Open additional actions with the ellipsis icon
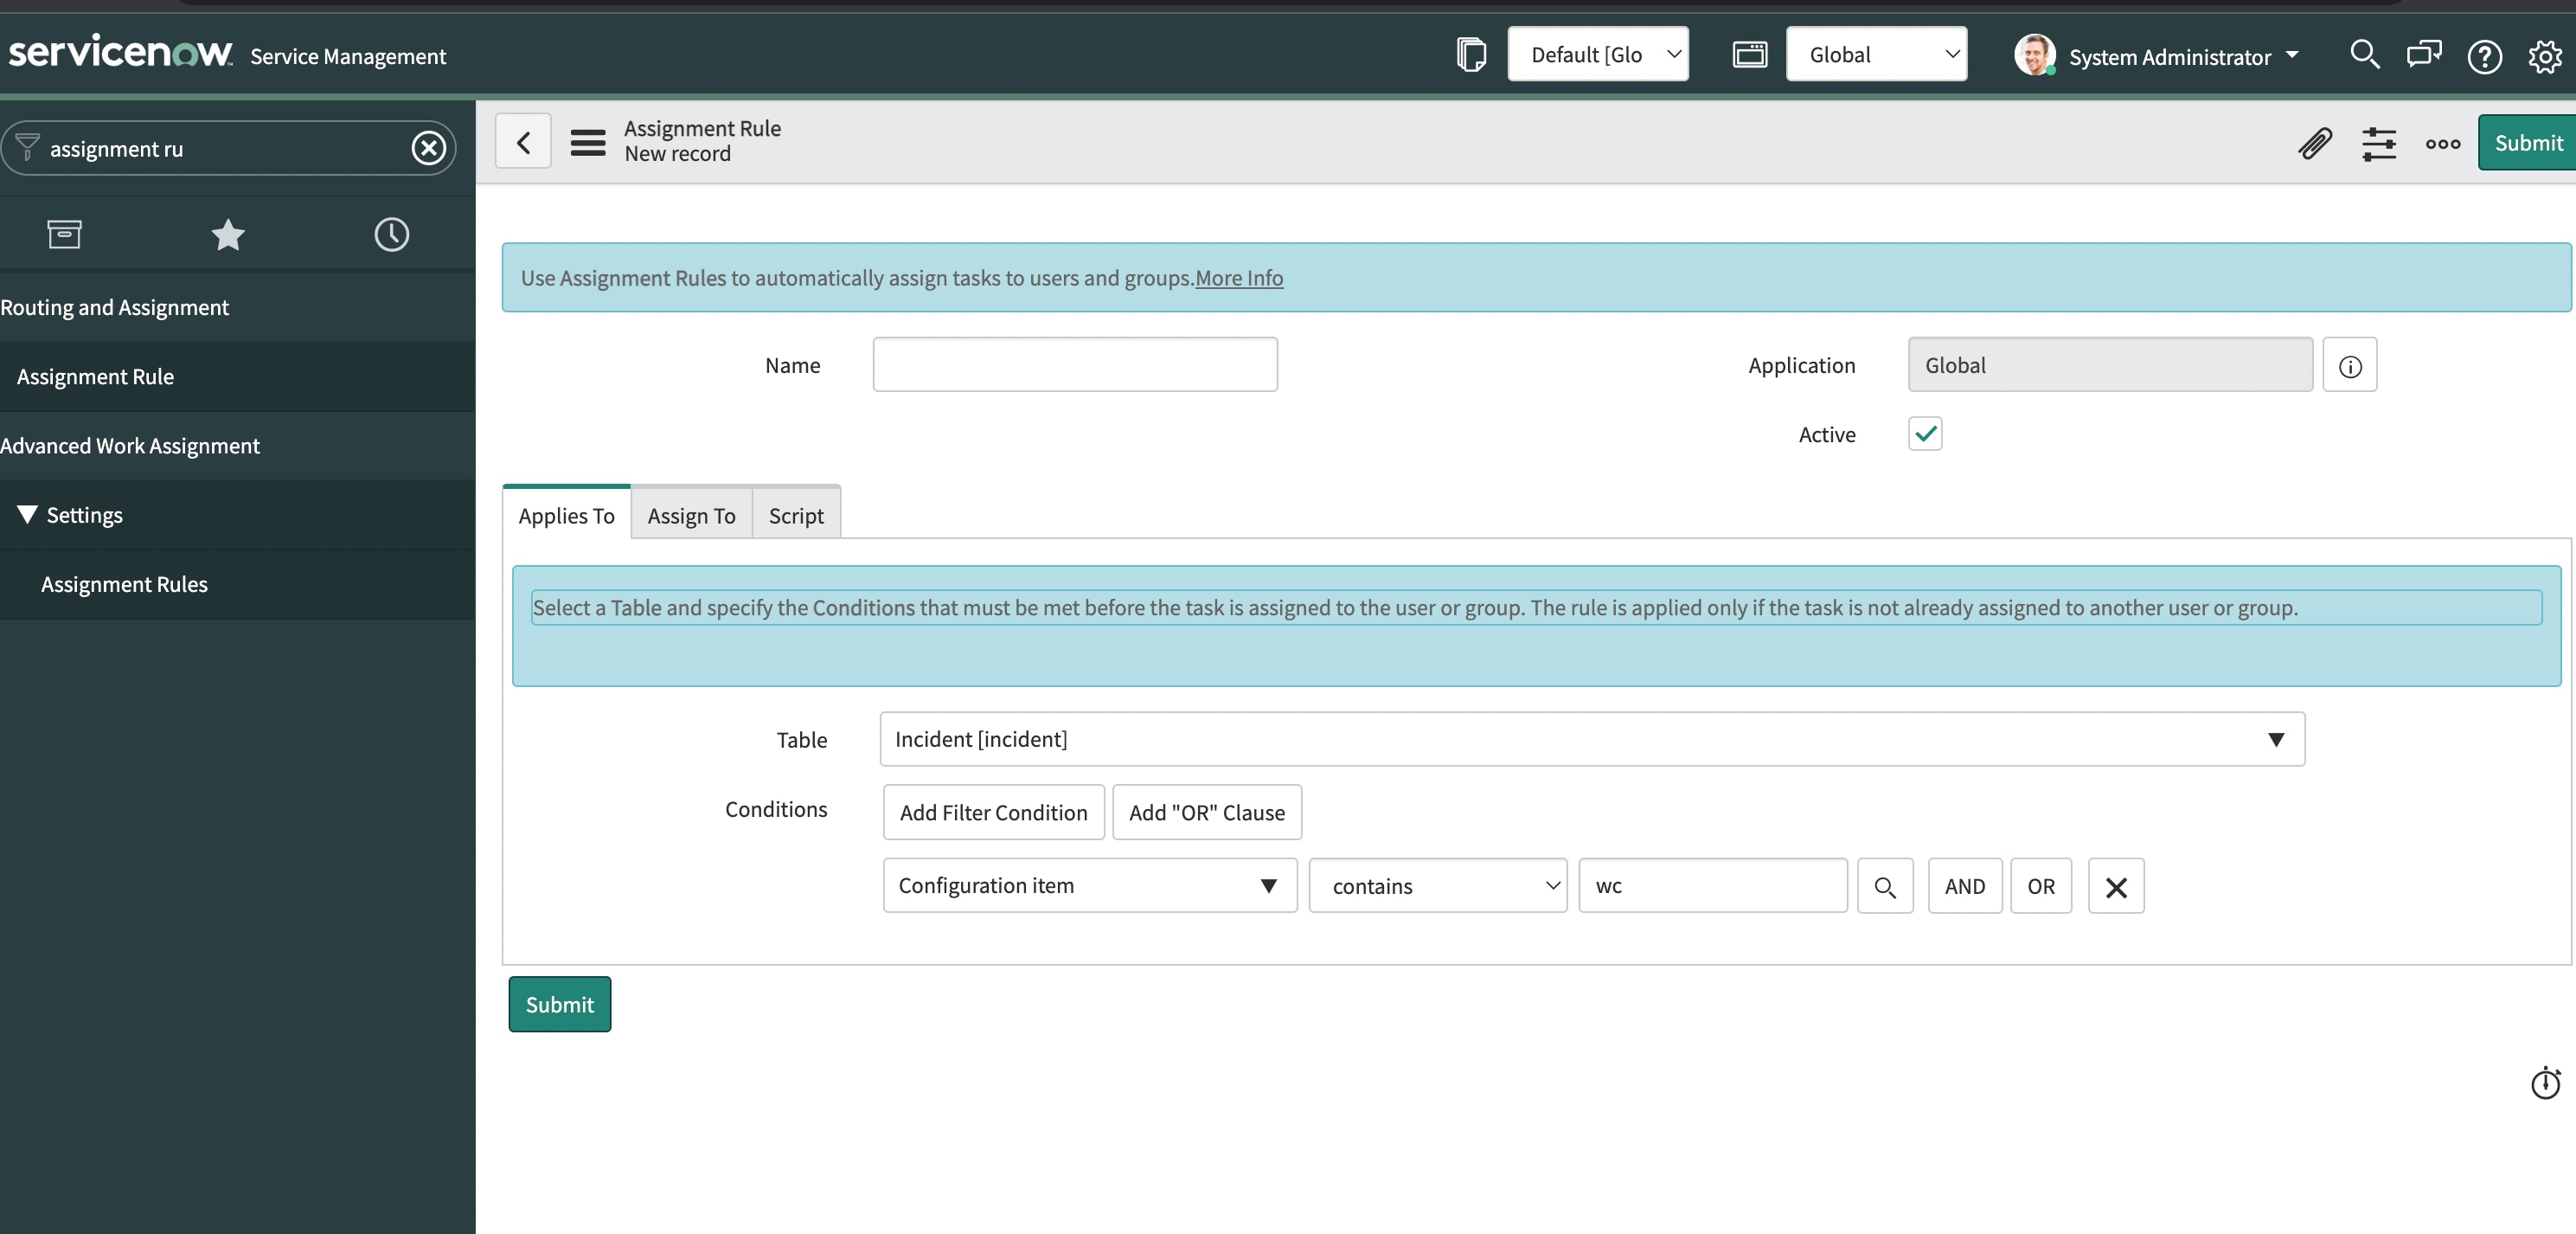2576x1234 pixels. (2441, 144)
